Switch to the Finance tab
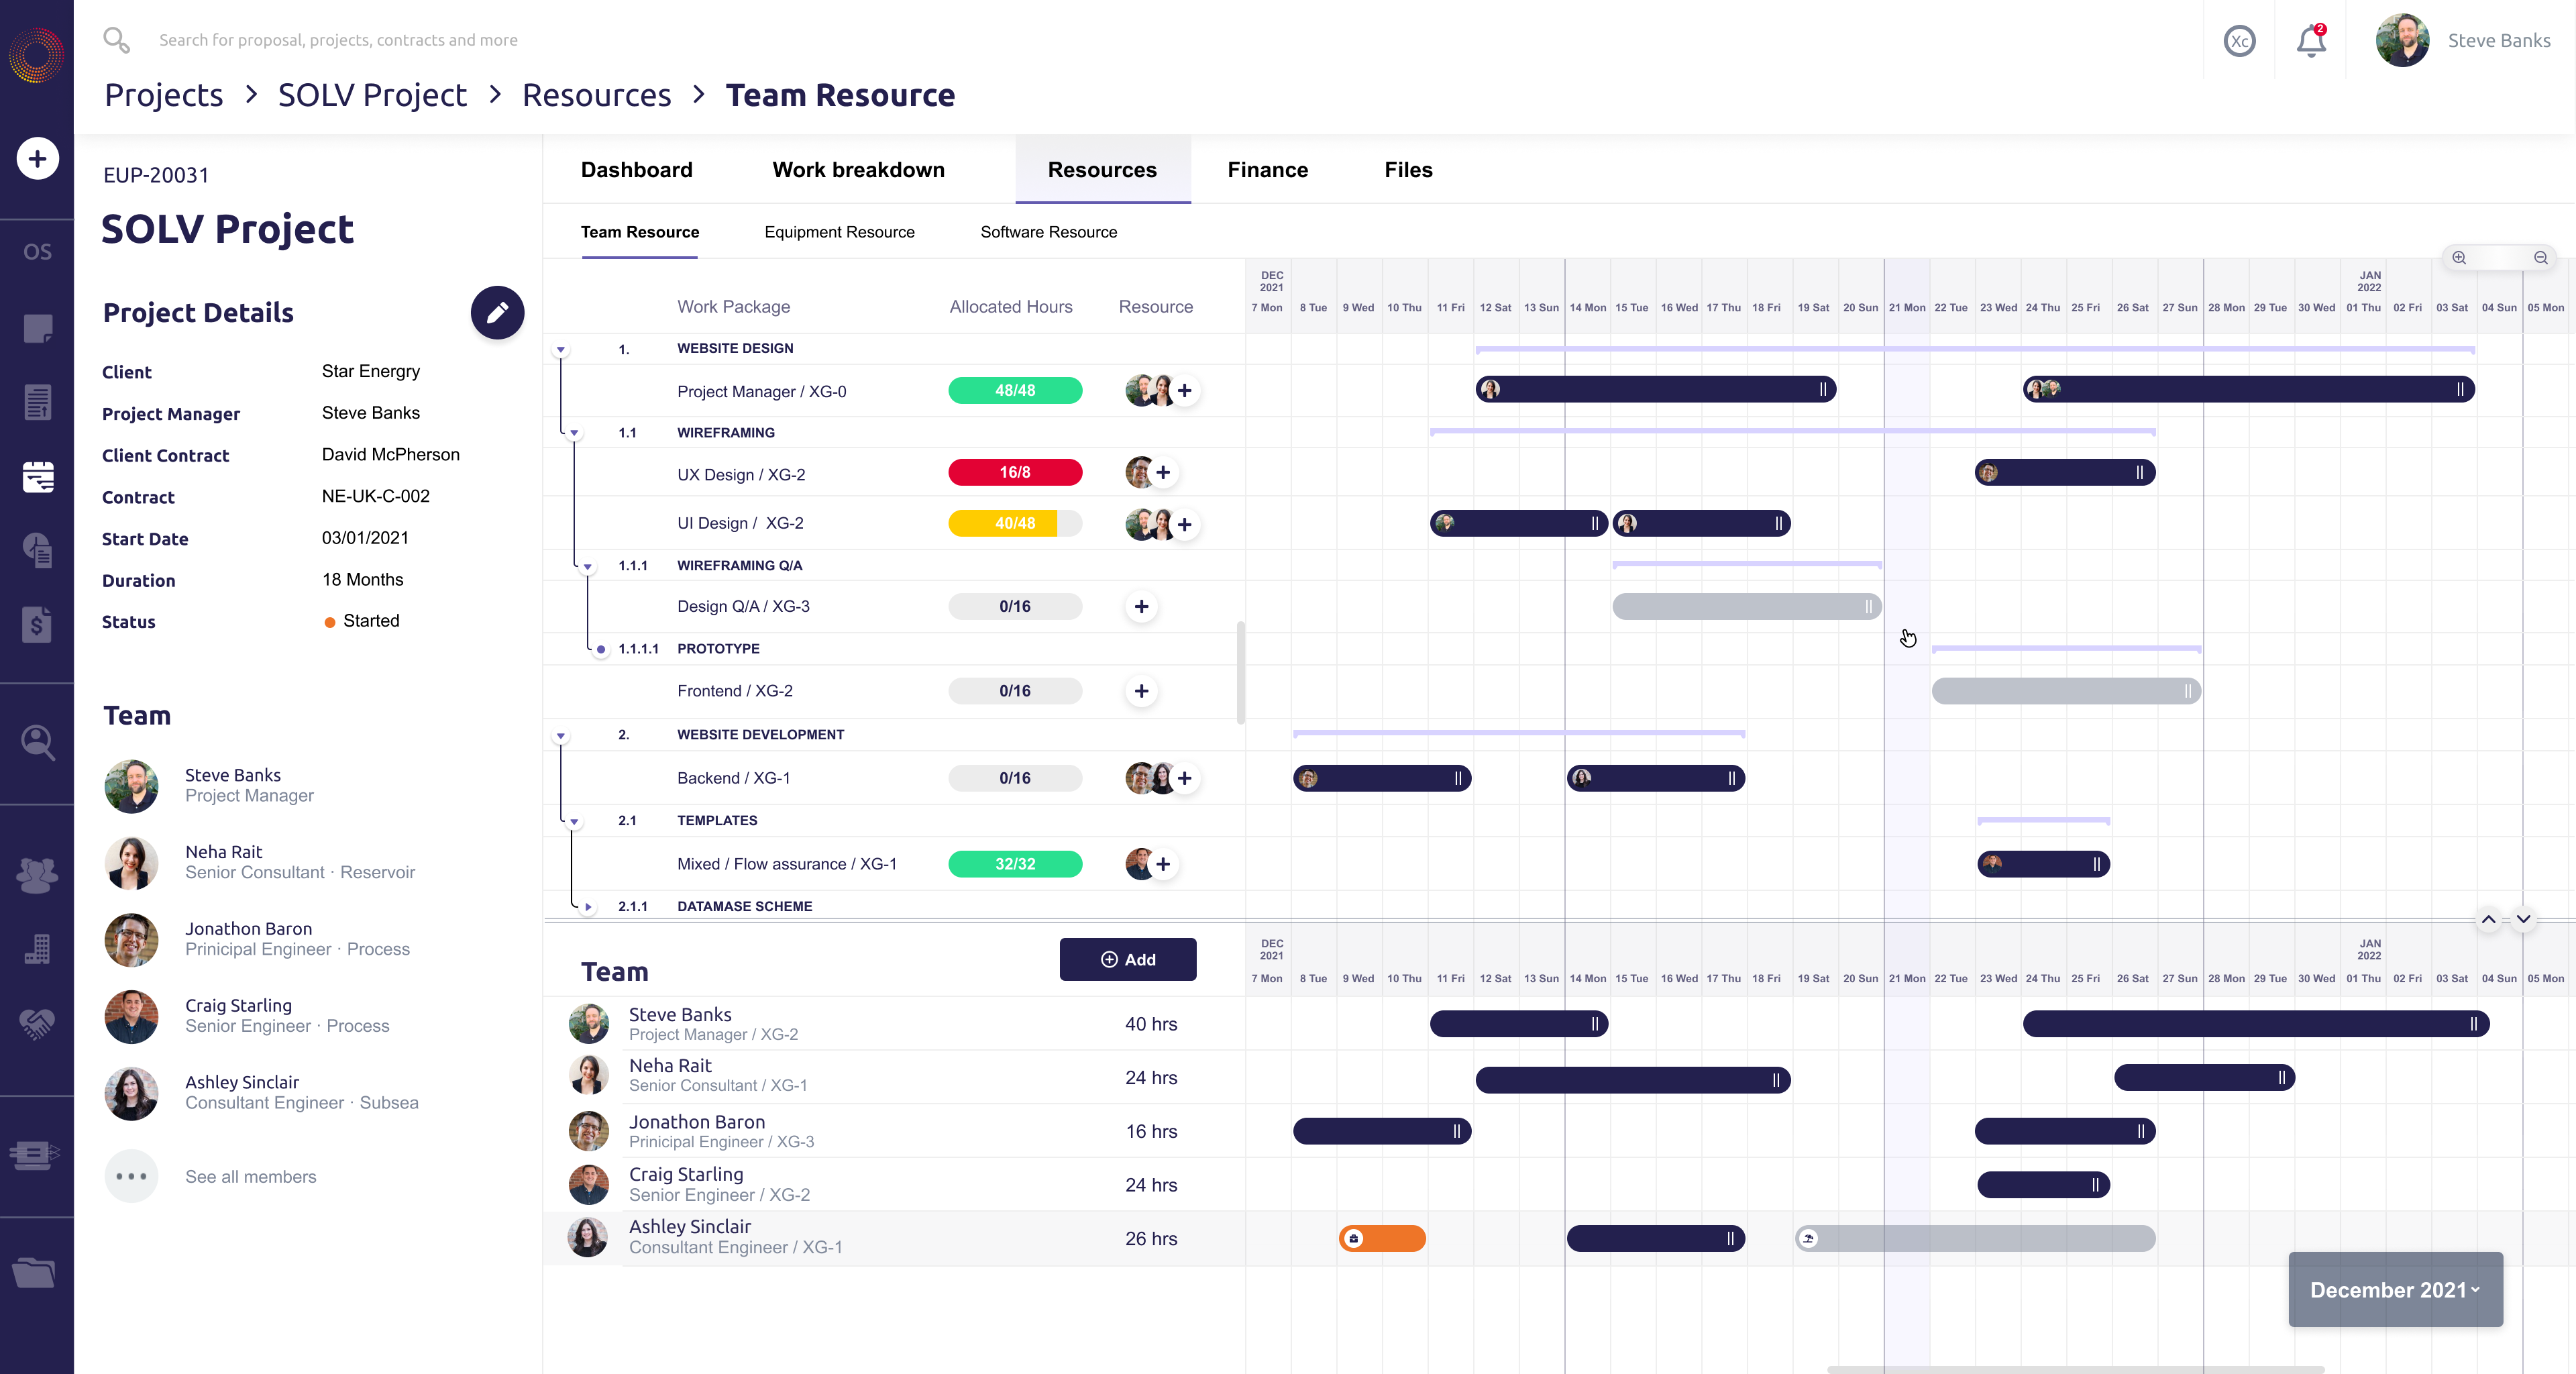The image size is (2576, 1374). tap(1267, 170)
